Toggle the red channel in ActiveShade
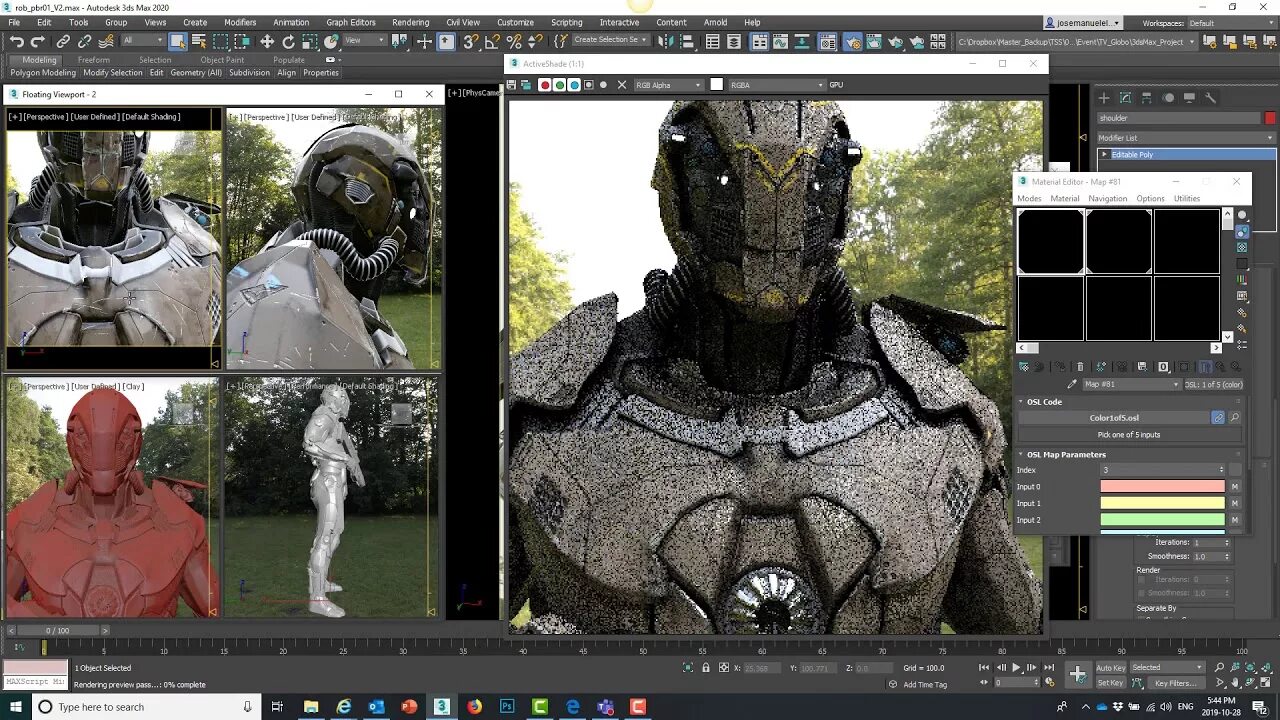 click(x=545, y=85)
